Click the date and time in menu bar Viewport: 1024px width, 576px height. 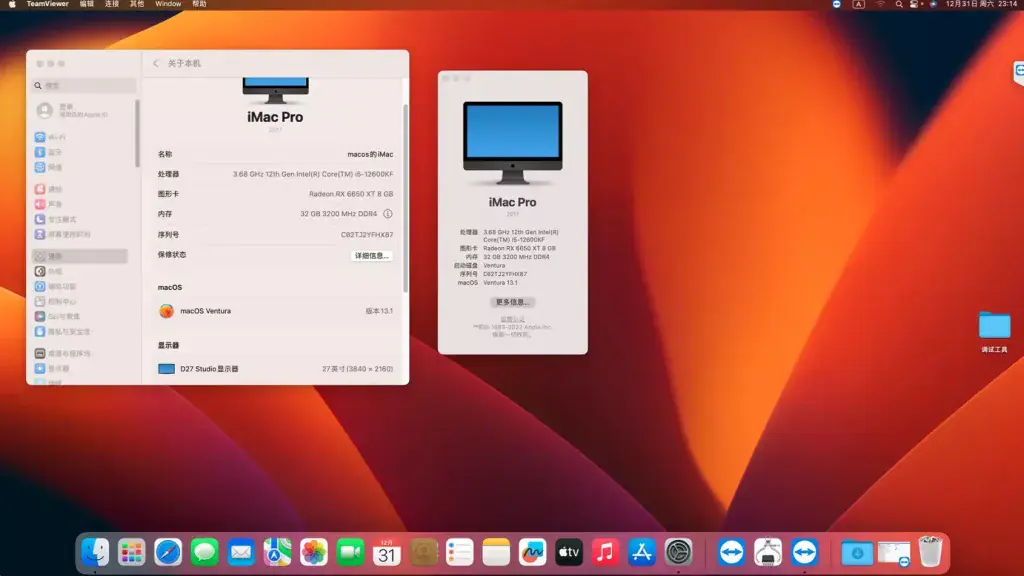(982, 4)
